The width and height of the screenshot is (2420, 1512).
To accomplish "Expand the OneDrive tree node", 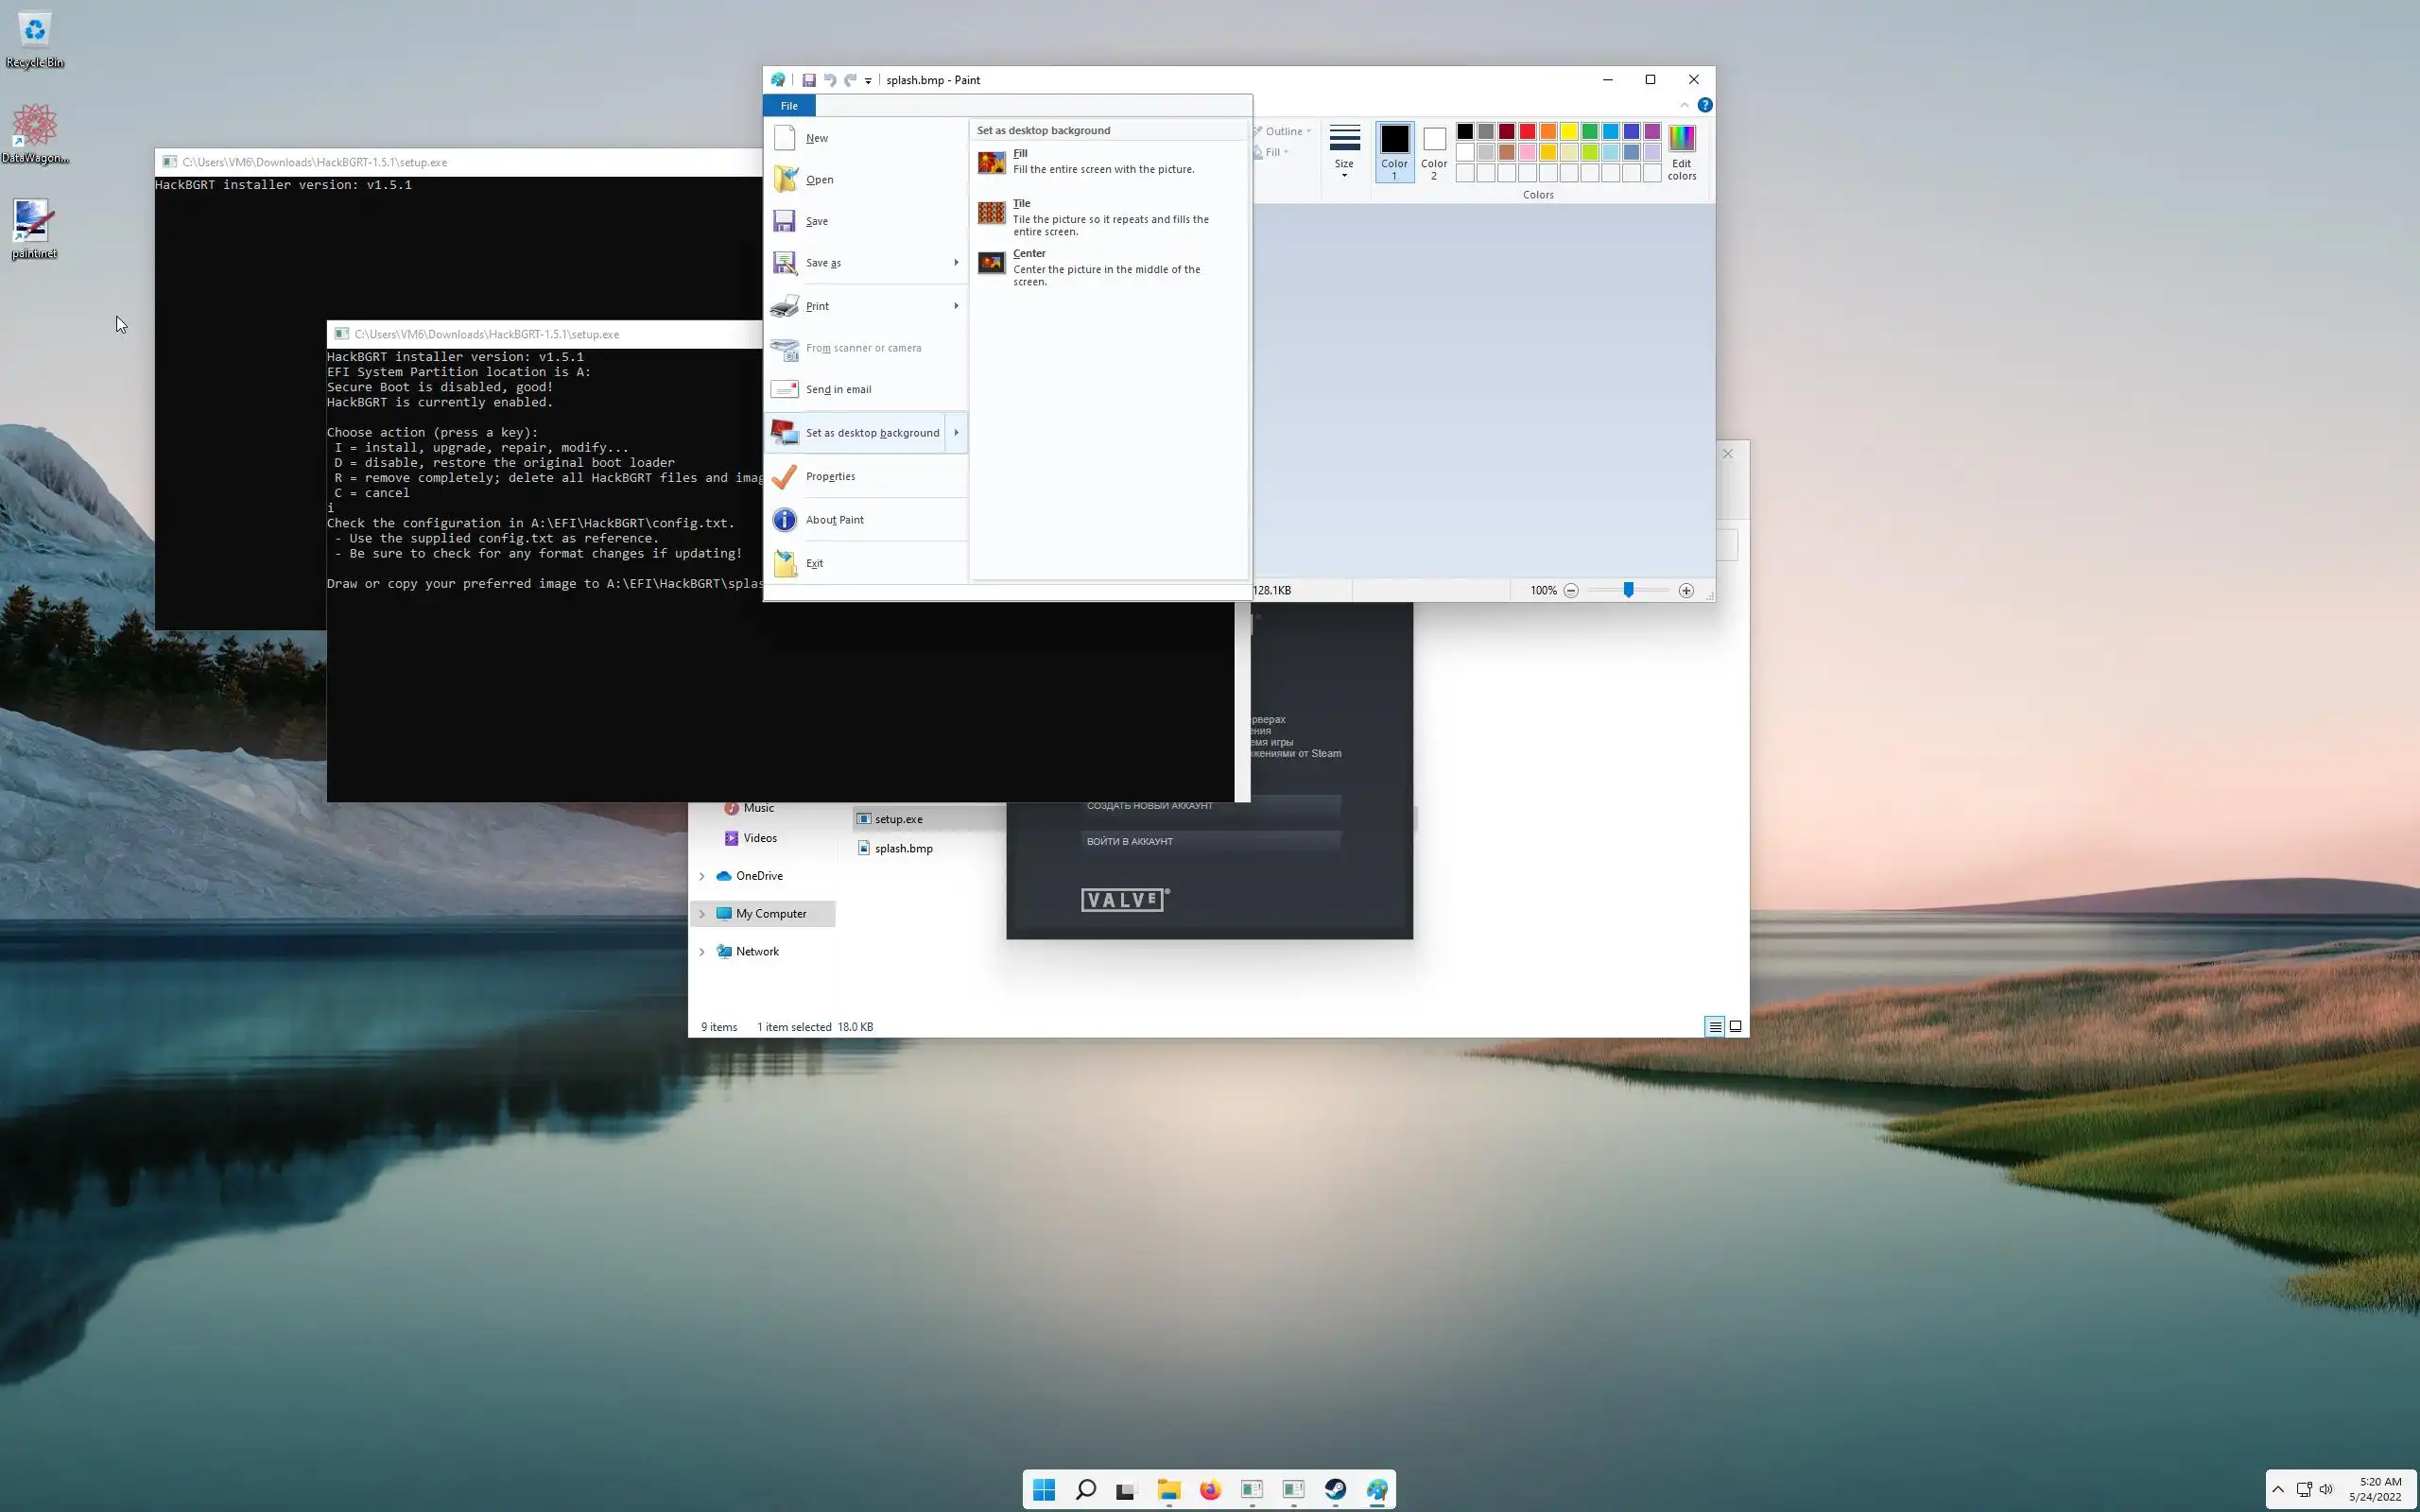I will tap(702, 876).
